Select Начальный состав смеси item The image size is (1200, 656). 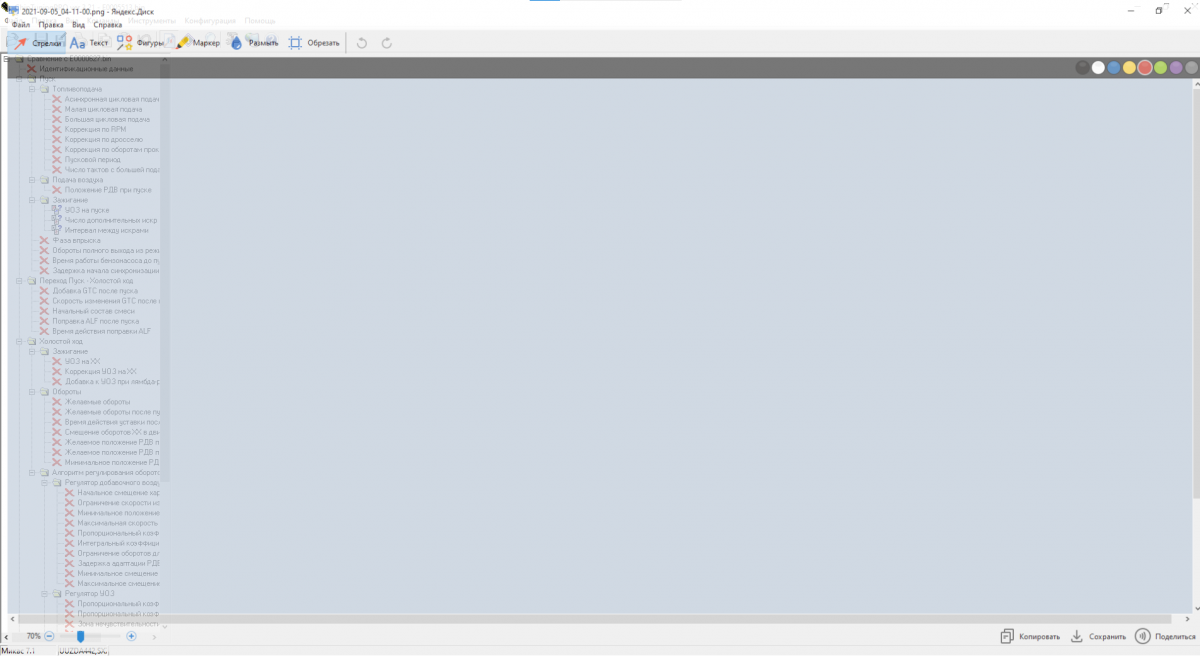pyautogui.click(x=93, y=311)
